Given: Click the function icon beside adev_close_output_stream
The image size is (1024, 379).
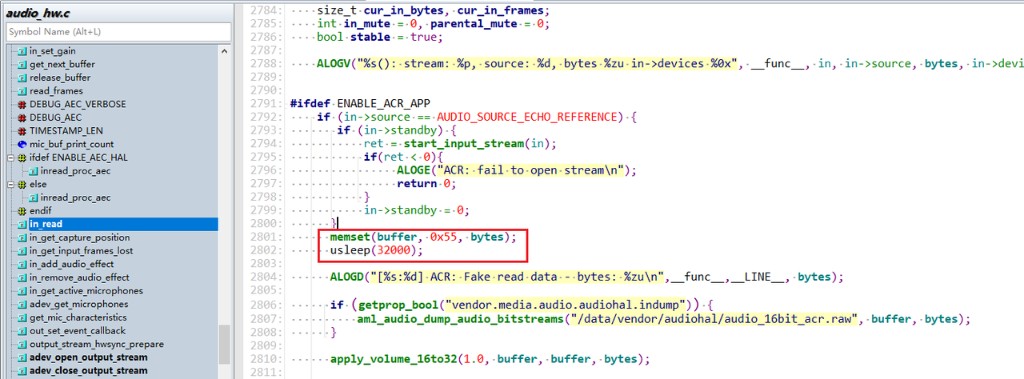Looking at the screenshot, I should pos(22,371).
